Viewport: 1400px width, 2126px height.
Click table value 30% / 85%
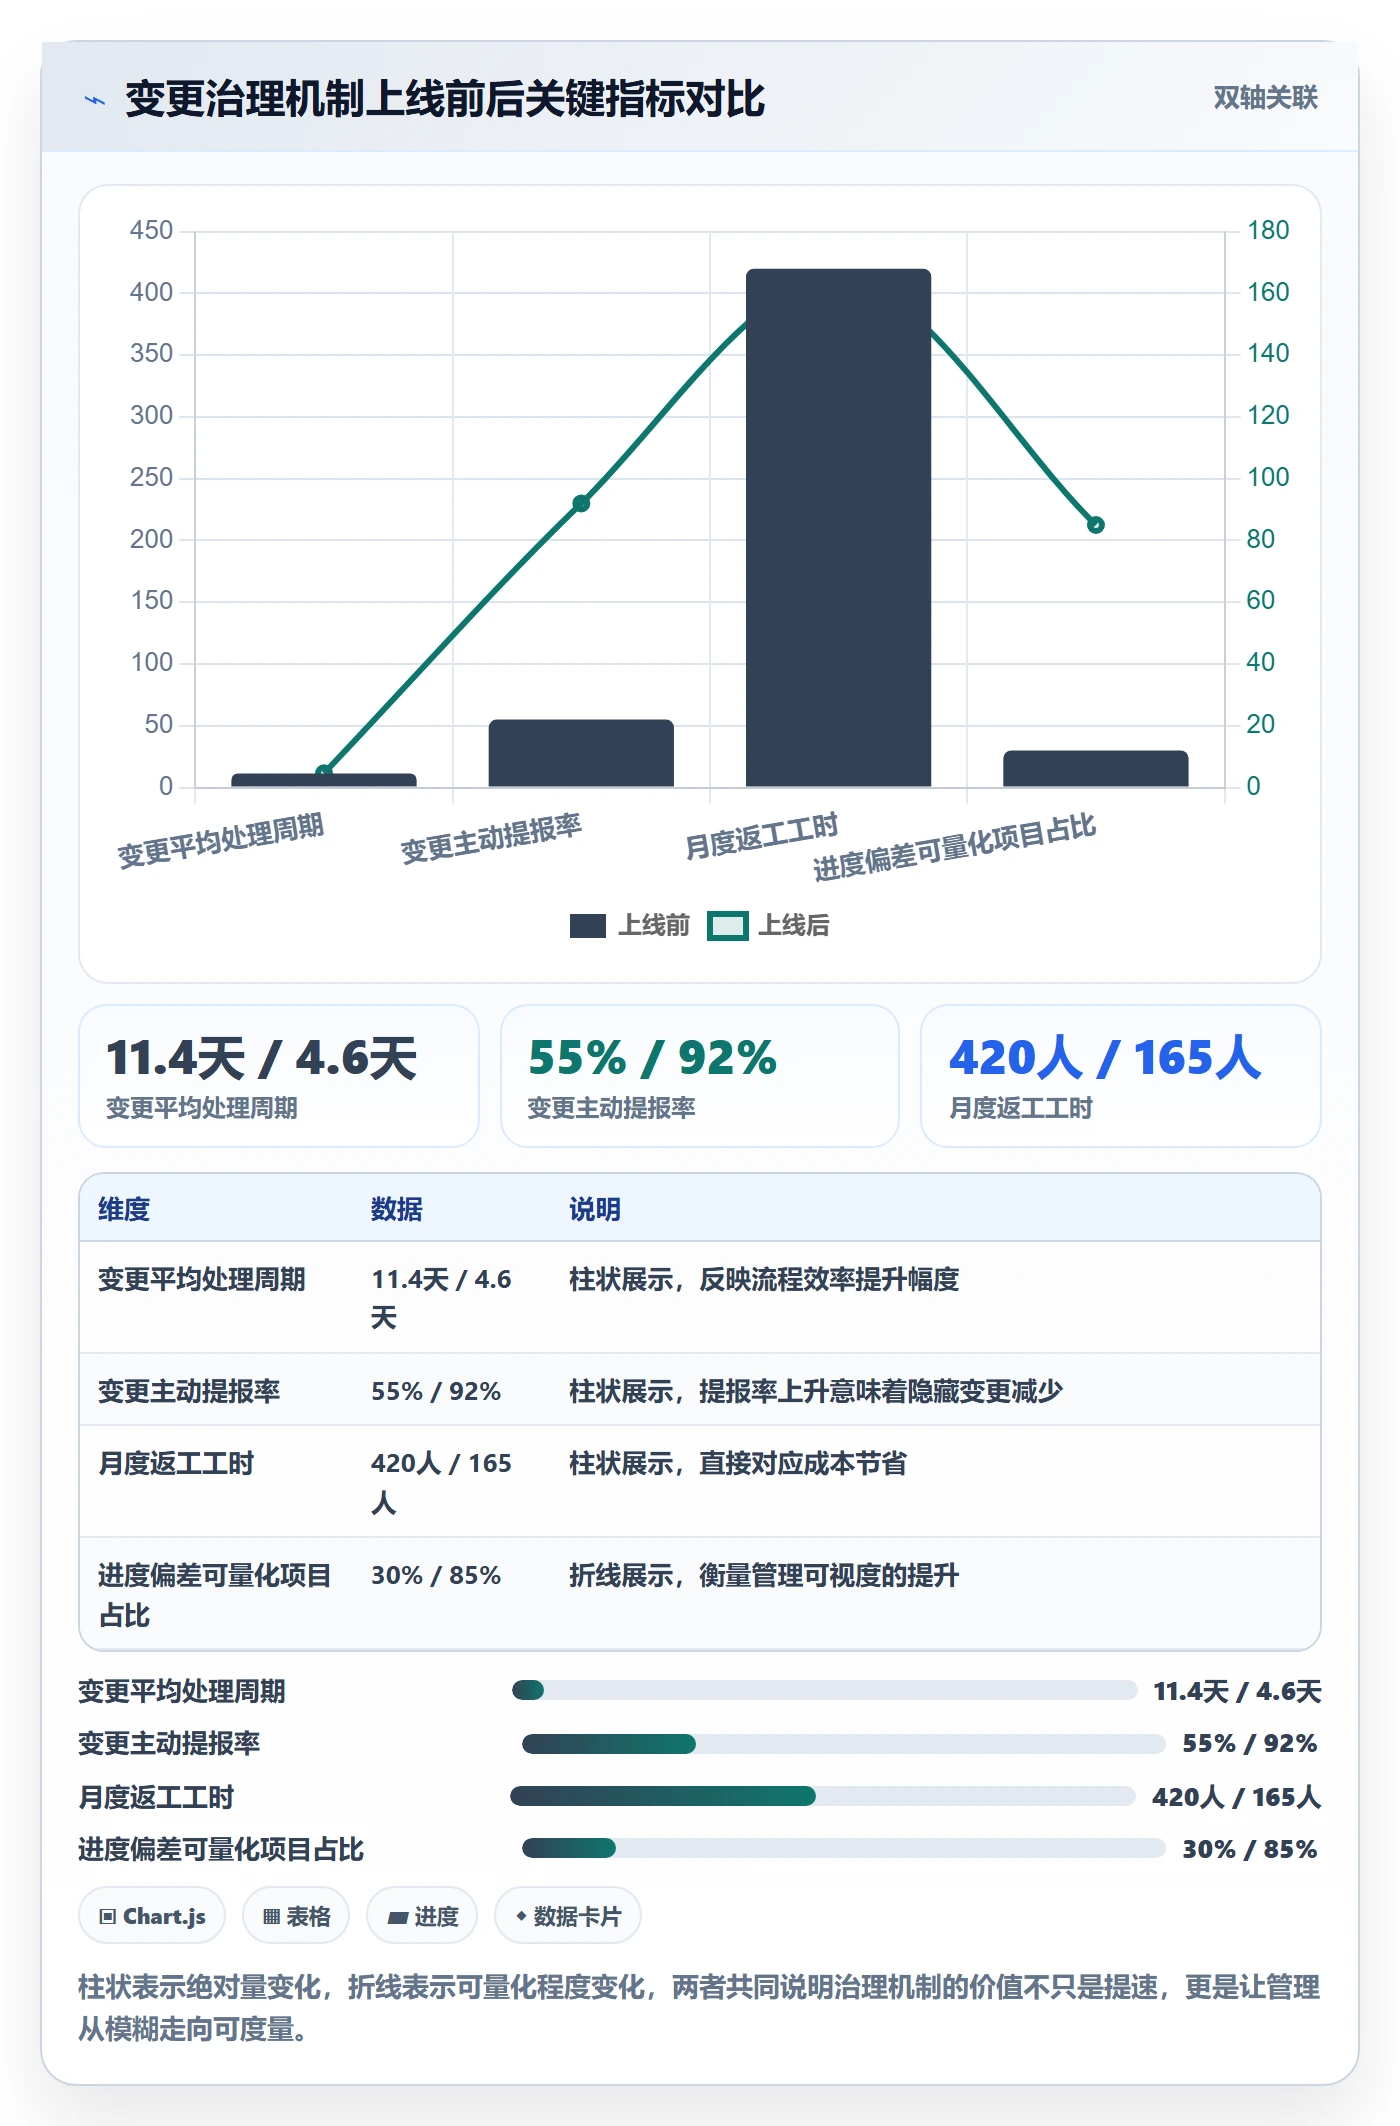click(x=436, y=1575)
